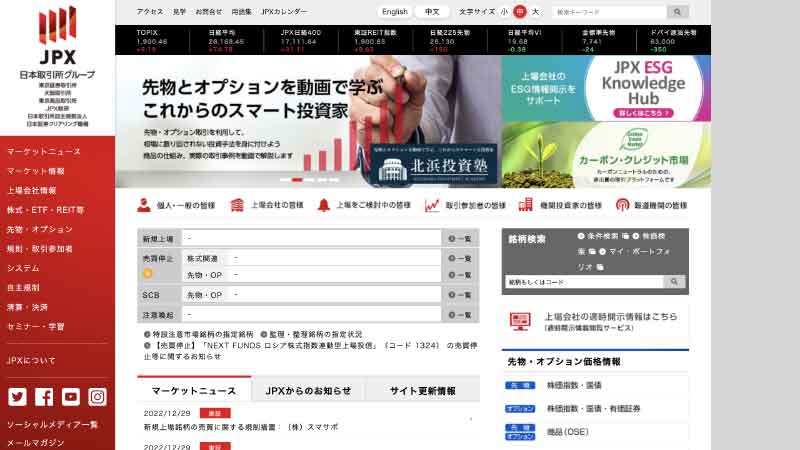
Task: Click the listed companies building icon
Action: [237, 205]
